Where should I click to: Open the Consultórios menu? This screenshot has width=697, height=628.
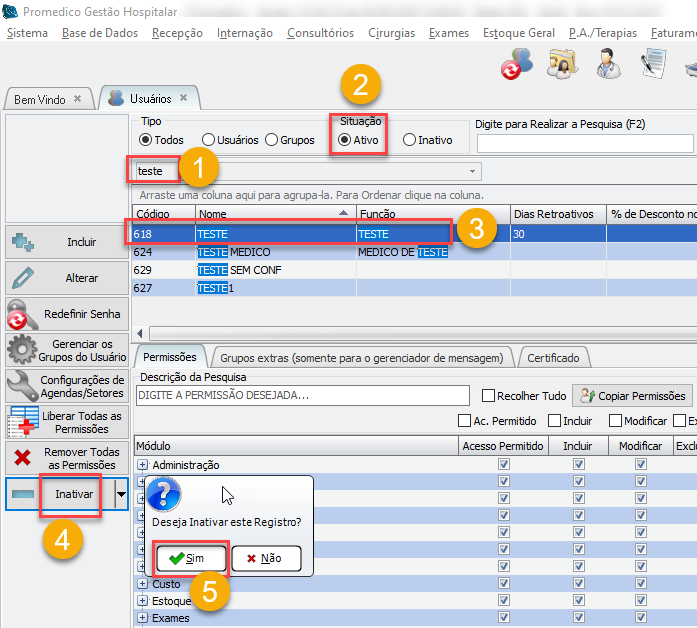[x=320, y=33]
